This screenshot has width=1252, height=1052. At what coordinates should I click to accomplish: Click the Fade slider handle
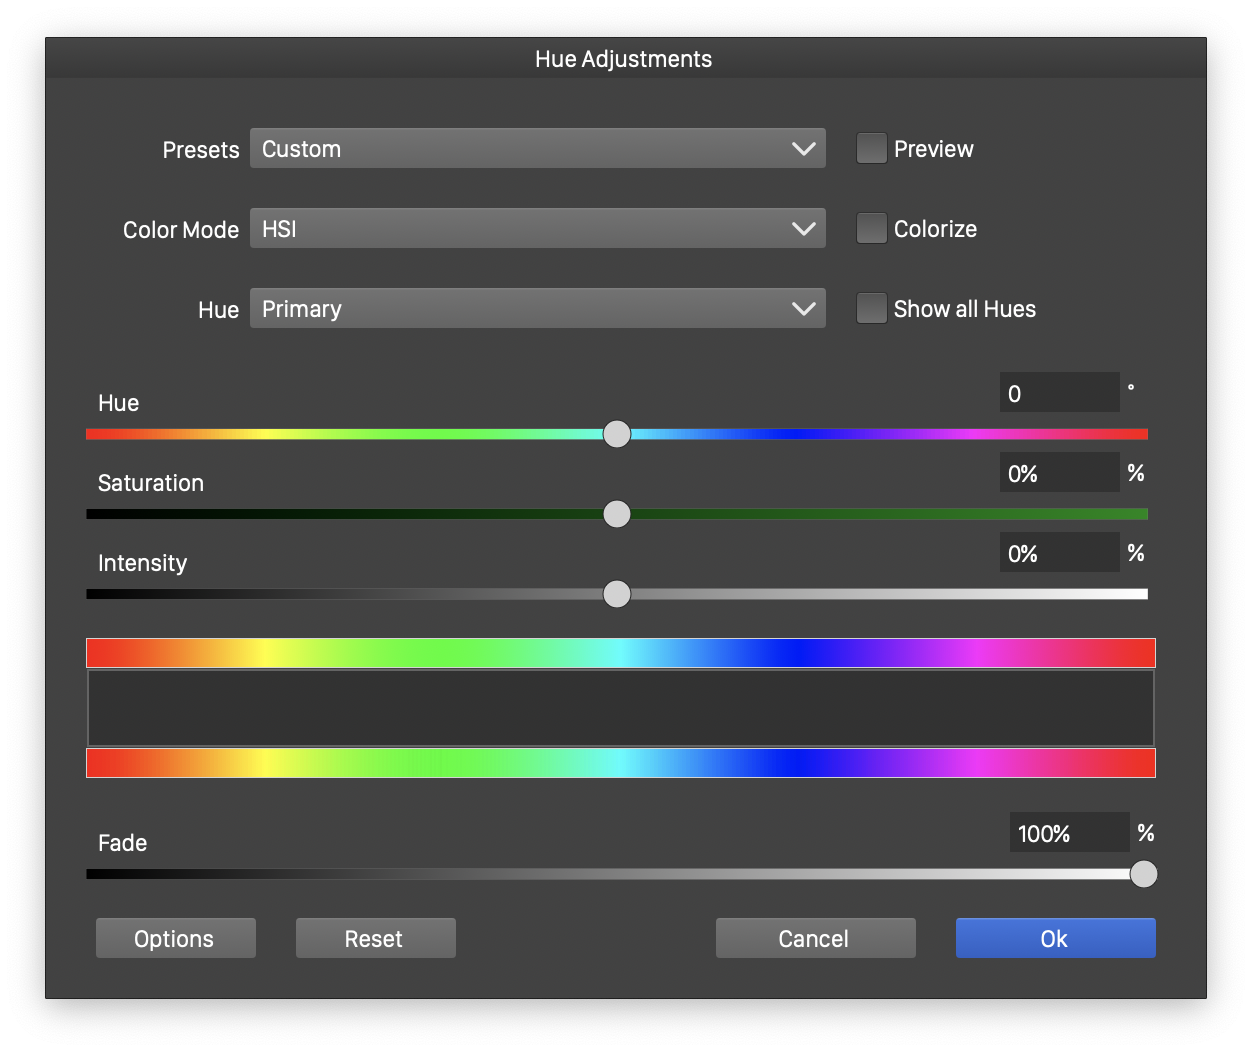coord(1143,874)
